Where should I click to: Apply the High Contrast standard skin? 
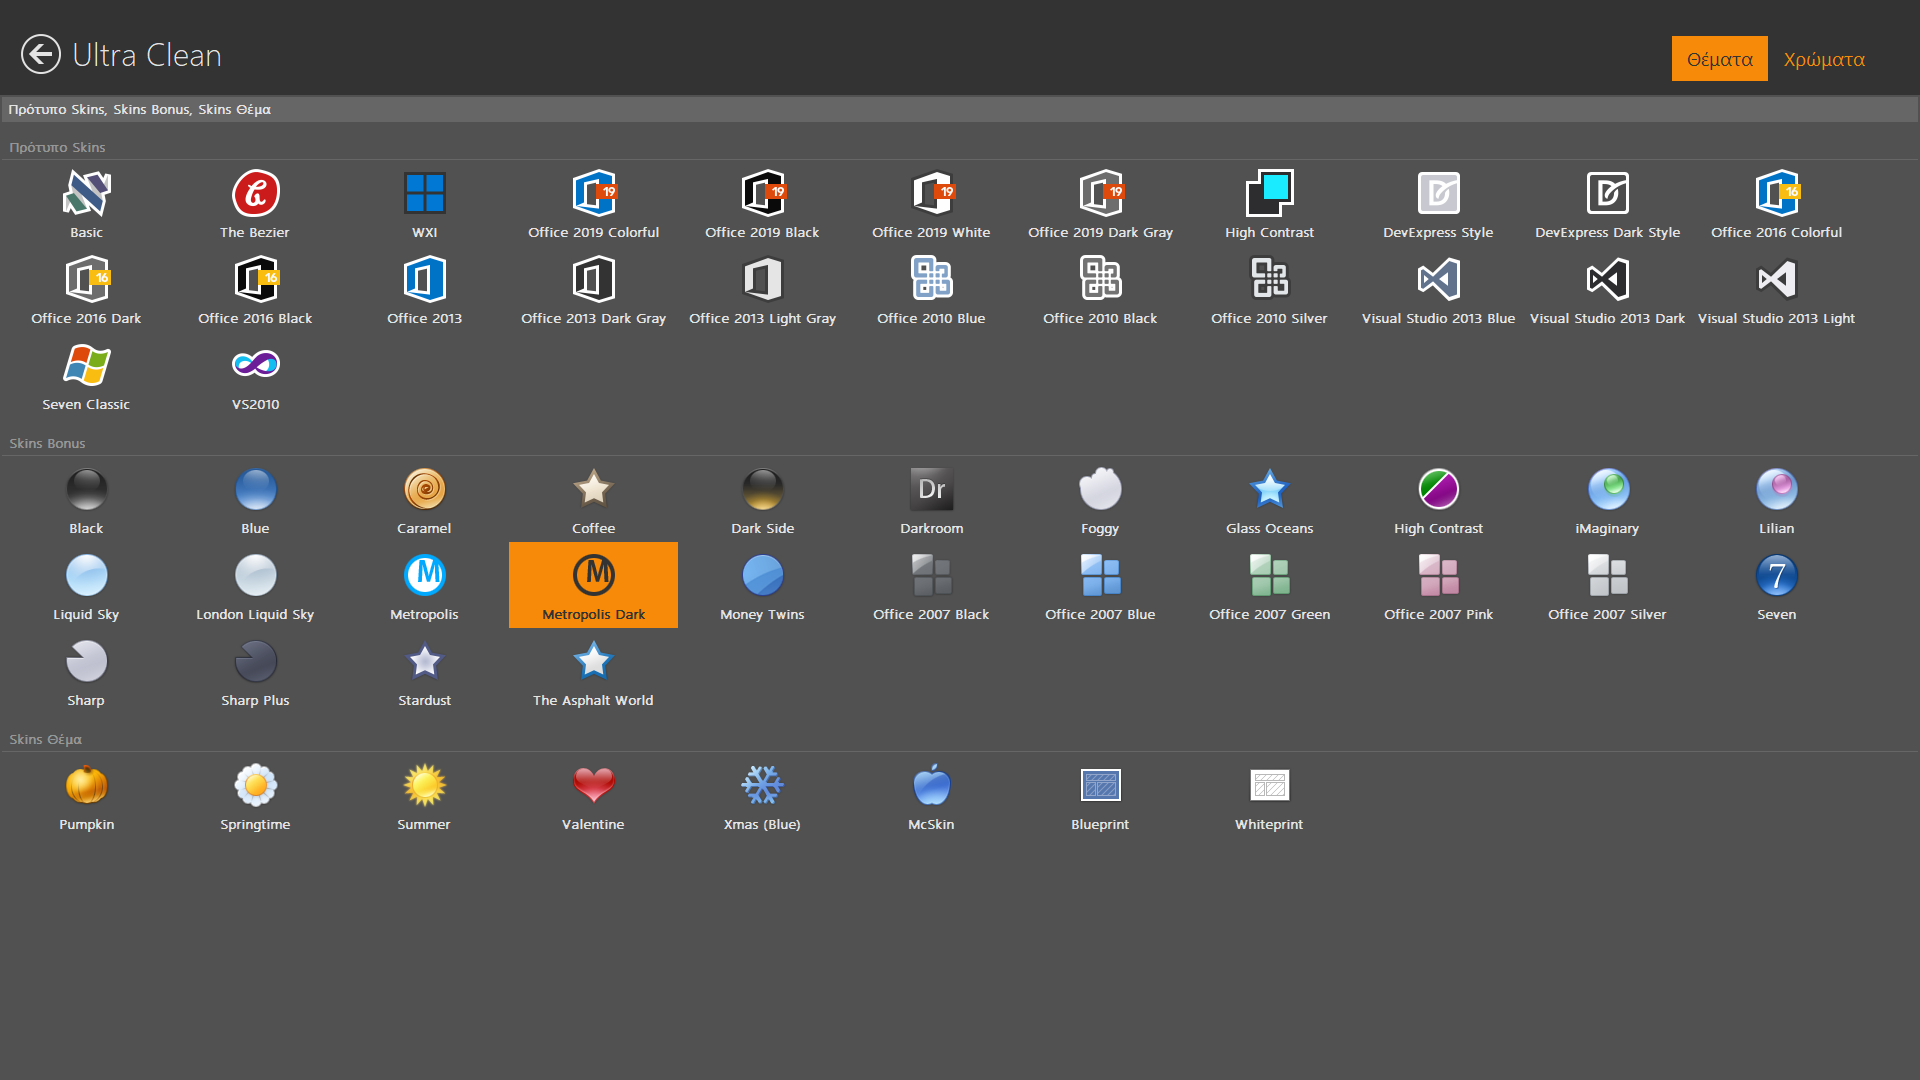1269,194
